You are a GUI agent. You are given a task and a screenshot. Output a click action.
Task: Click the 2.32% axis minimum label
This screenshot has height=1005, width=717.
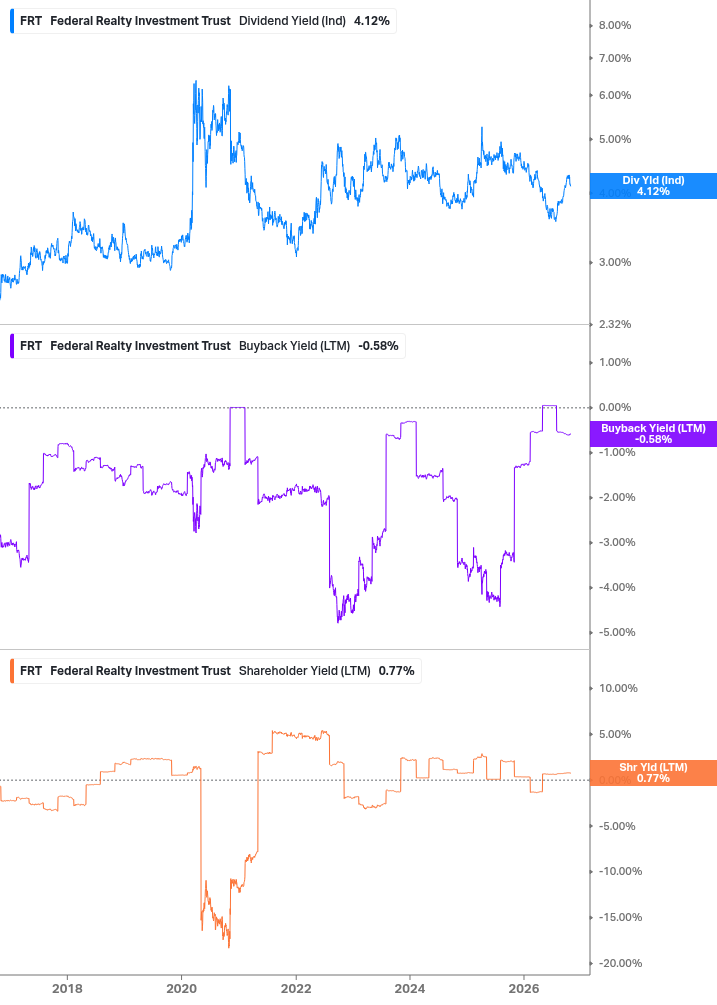point(614,324)
